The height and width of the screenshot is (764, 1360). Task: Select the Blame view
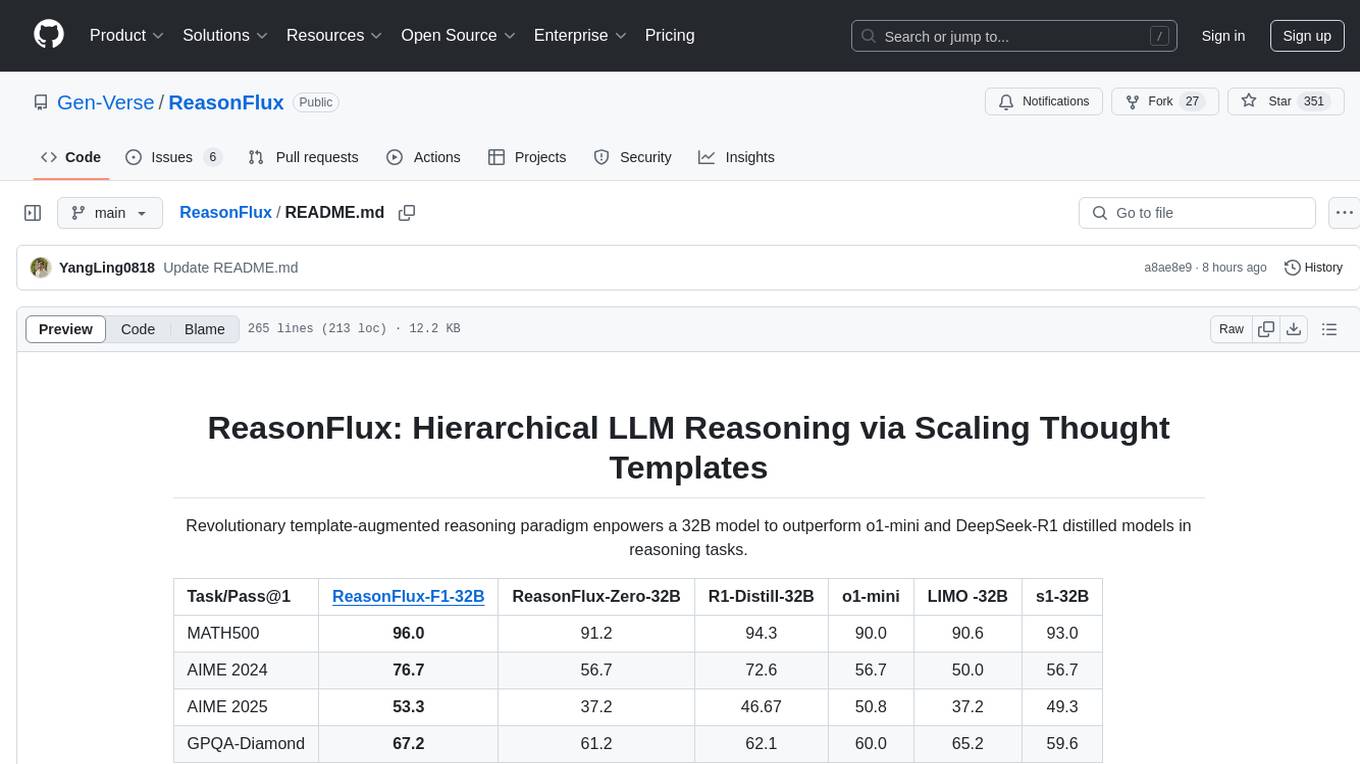coord(205,329)
